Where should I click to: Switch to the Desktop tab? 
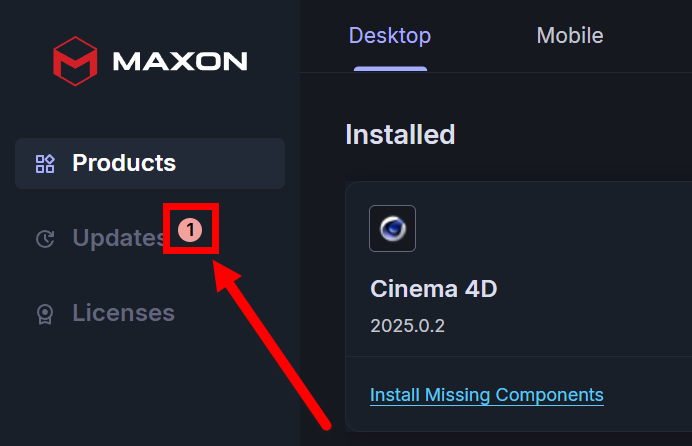tap(390, 36)
